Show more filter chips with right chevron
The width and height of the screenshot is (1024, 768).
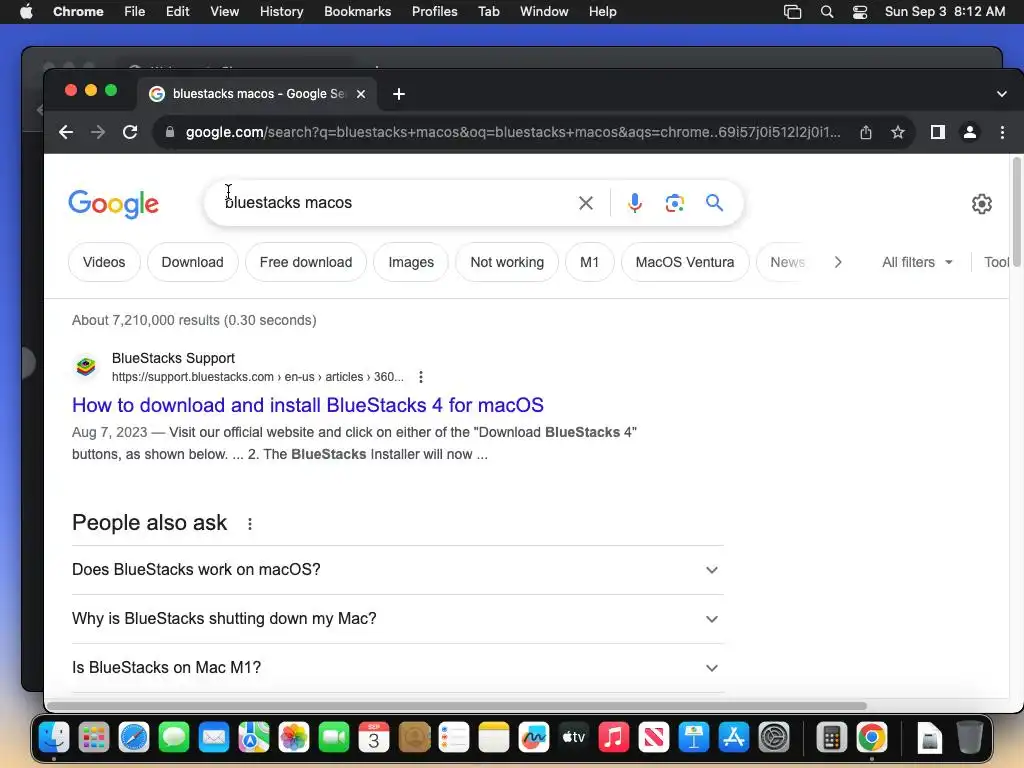point(838,263)
